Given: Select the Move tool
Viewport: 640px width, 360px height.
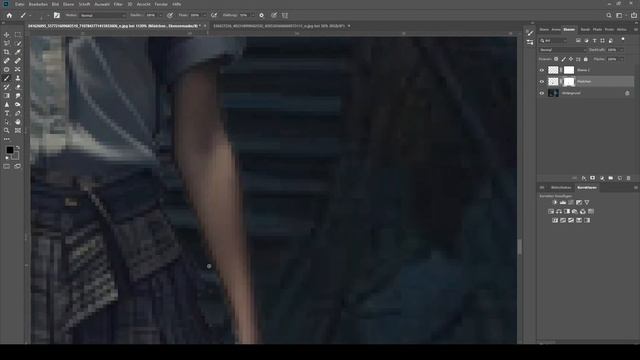Looking at the screenshot, I should (x=7, y=35).
